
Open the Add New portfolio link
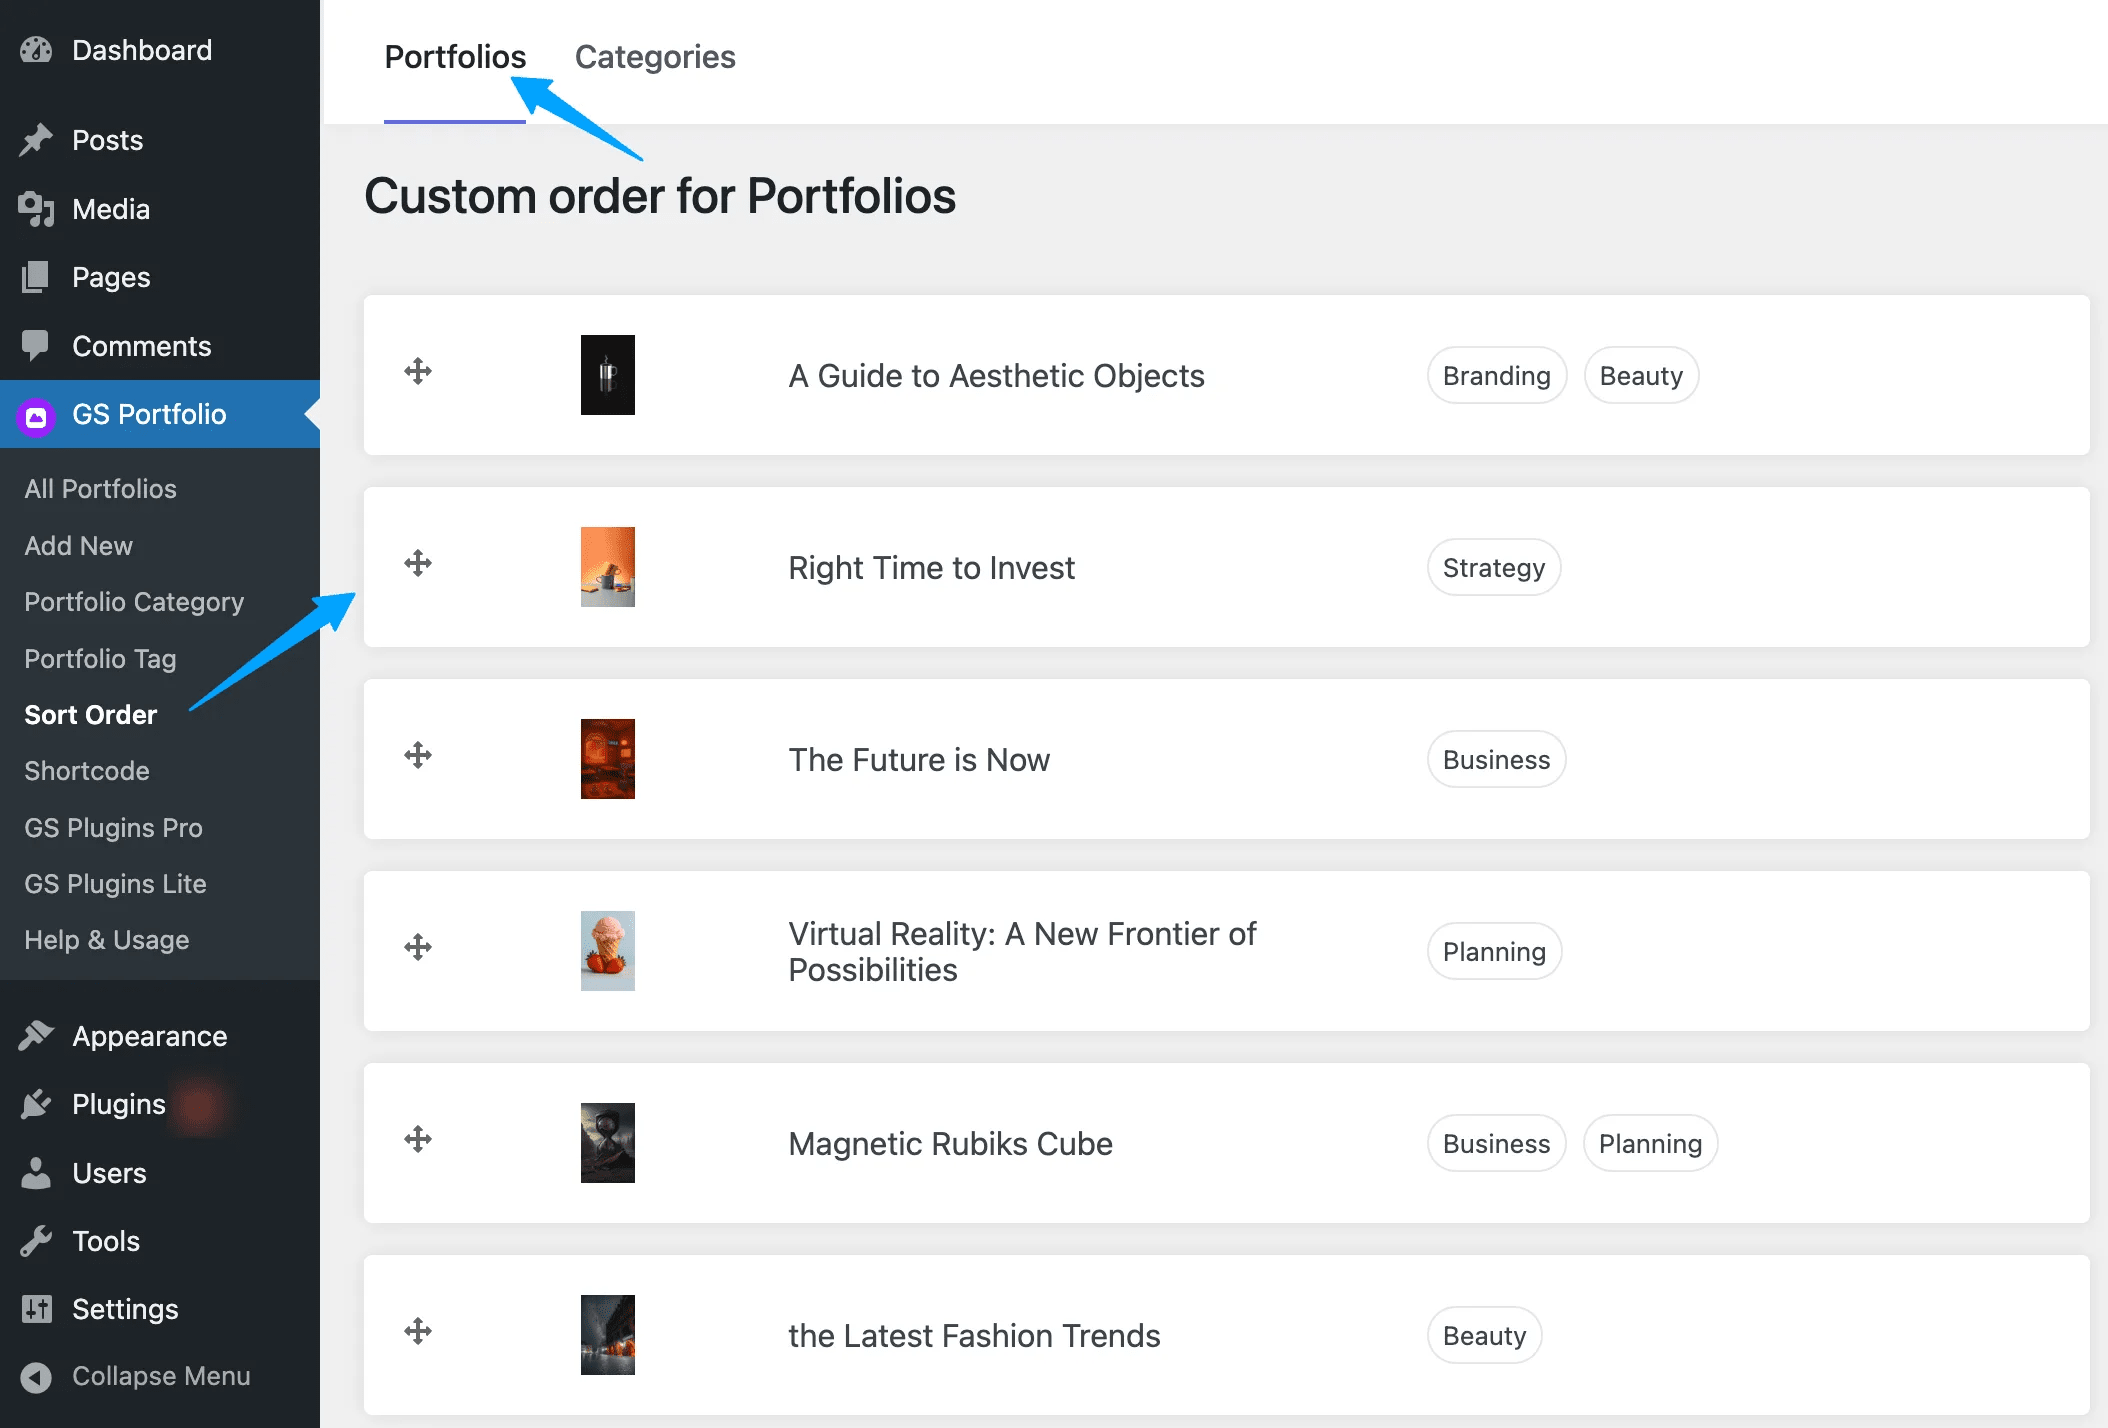(x=78, y=545)
